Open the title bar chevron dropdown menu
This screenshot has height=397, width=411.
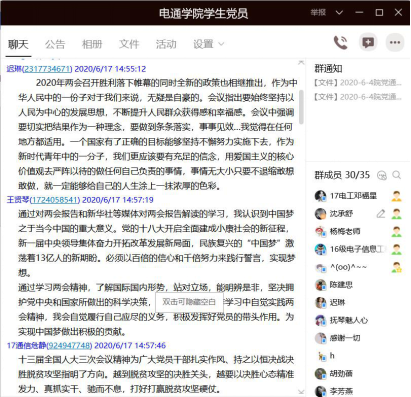click(x=339, y=13)
